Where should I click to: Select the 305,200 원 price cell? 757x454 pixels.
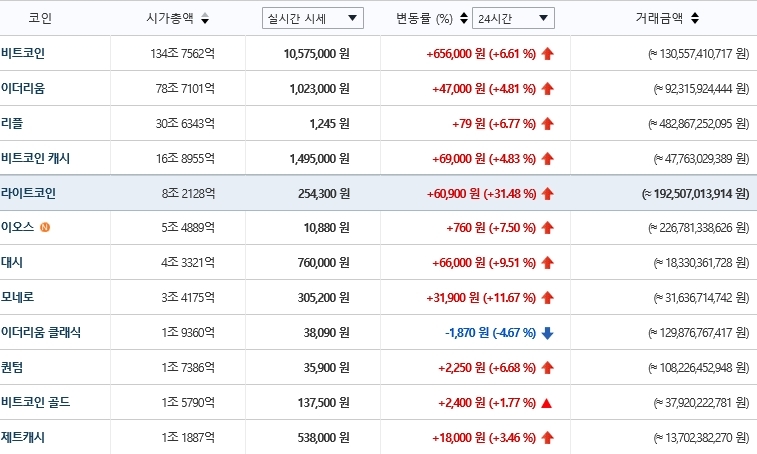pyautogui.click(x=324, y=298)
